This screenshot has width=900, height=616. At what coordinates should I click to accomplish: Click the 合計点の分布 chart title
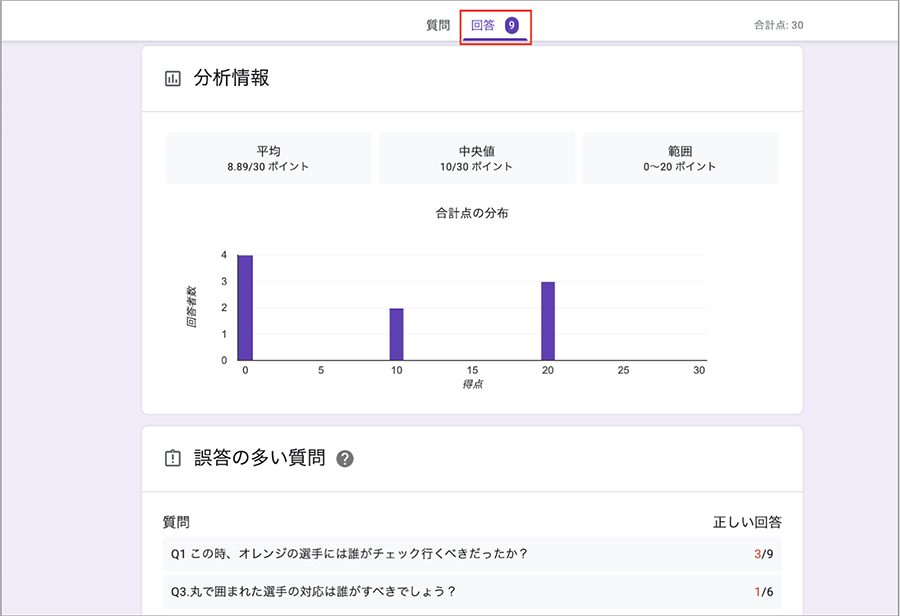coord(473,214)
